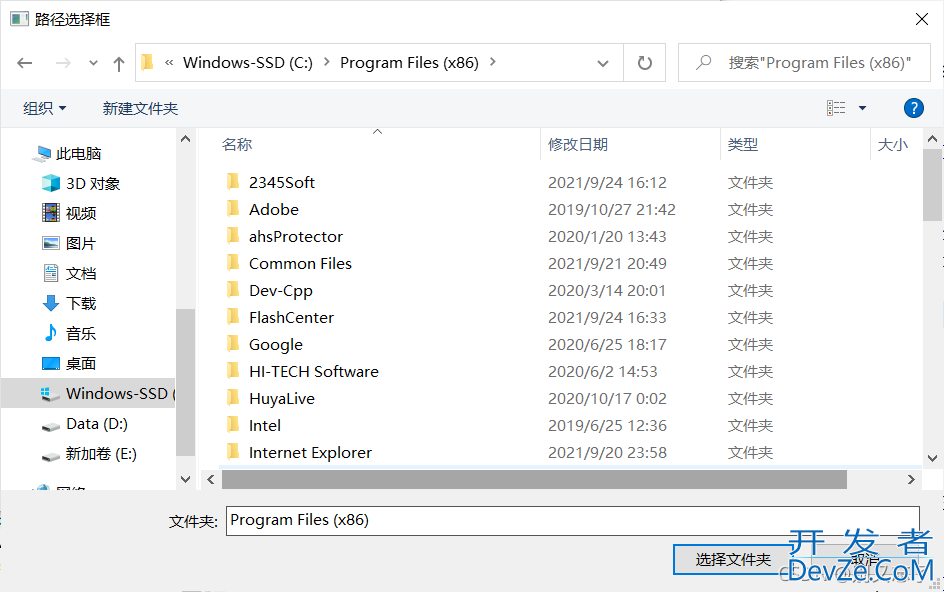The height and width of the screenshot is (592, 944).
Task: Click the date 2020/10/17 0:02
Action: 607,399
